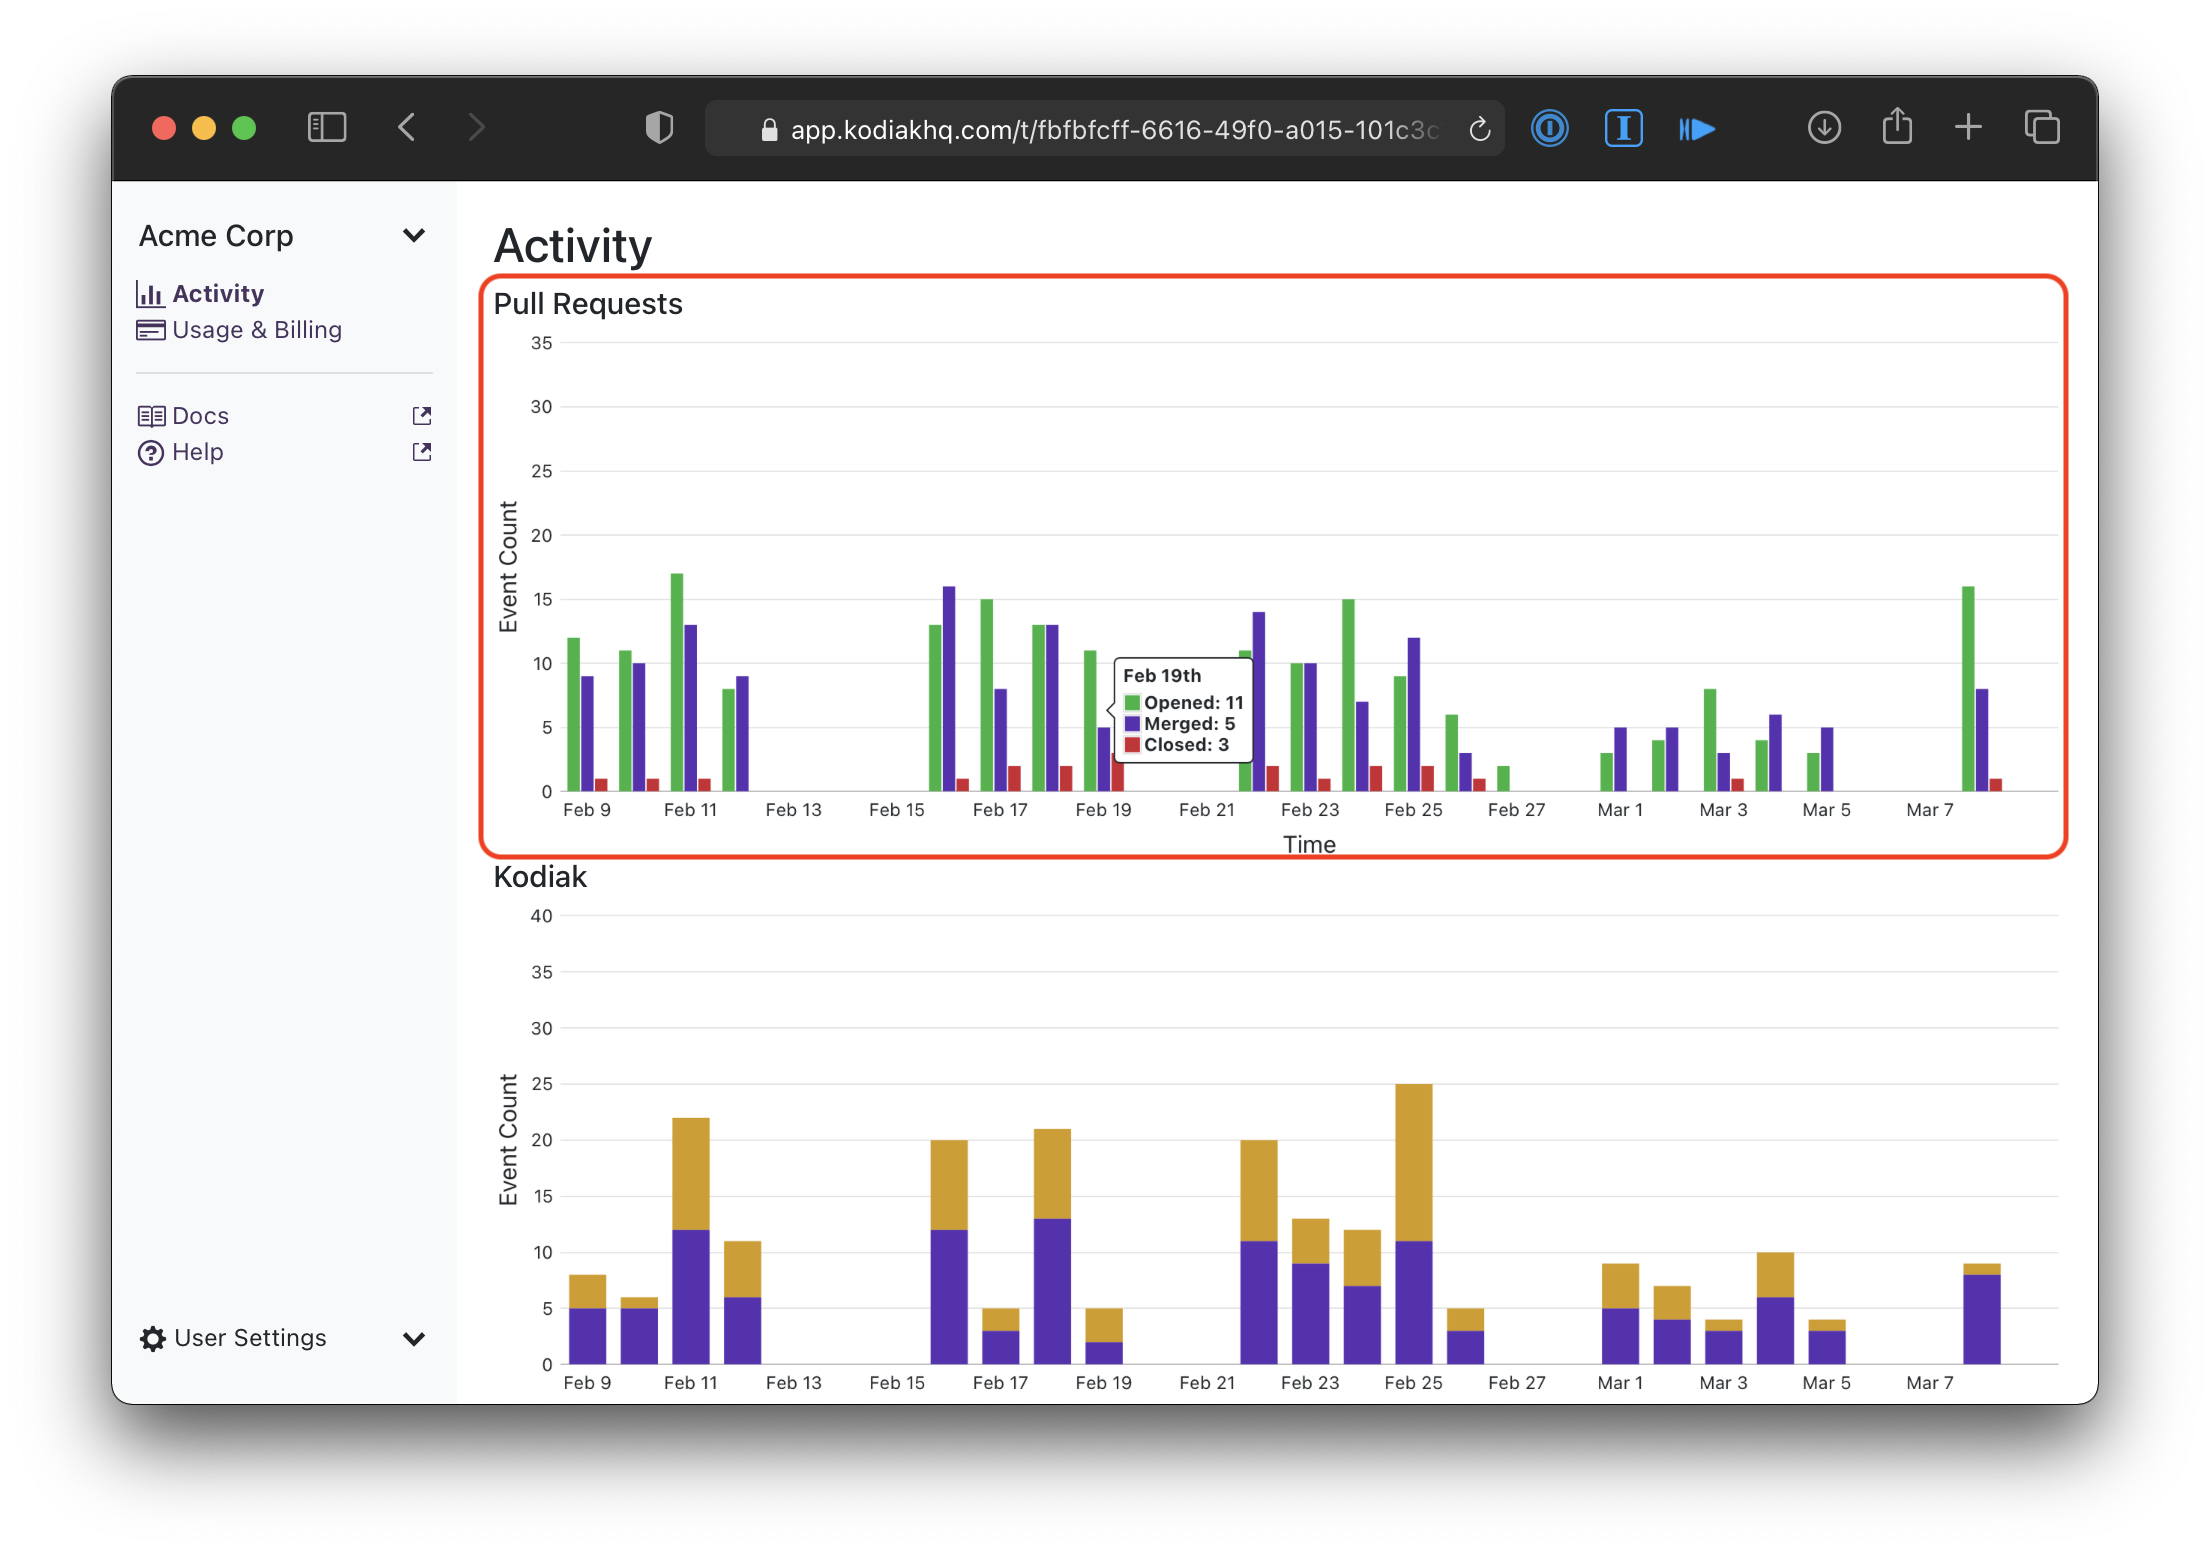2210x1552 pixels.
Task: Open 1Password extension icon
Action: 1549,128
